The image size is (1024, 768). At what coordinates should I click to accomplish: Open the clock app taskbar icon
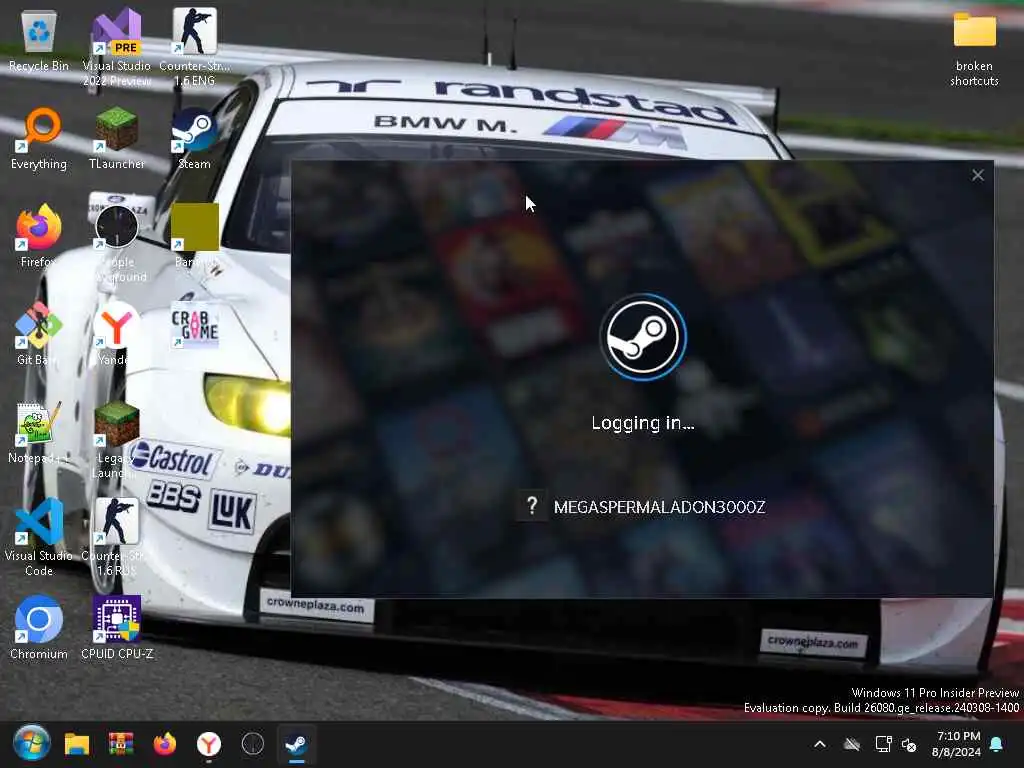(x=253, y=744)
